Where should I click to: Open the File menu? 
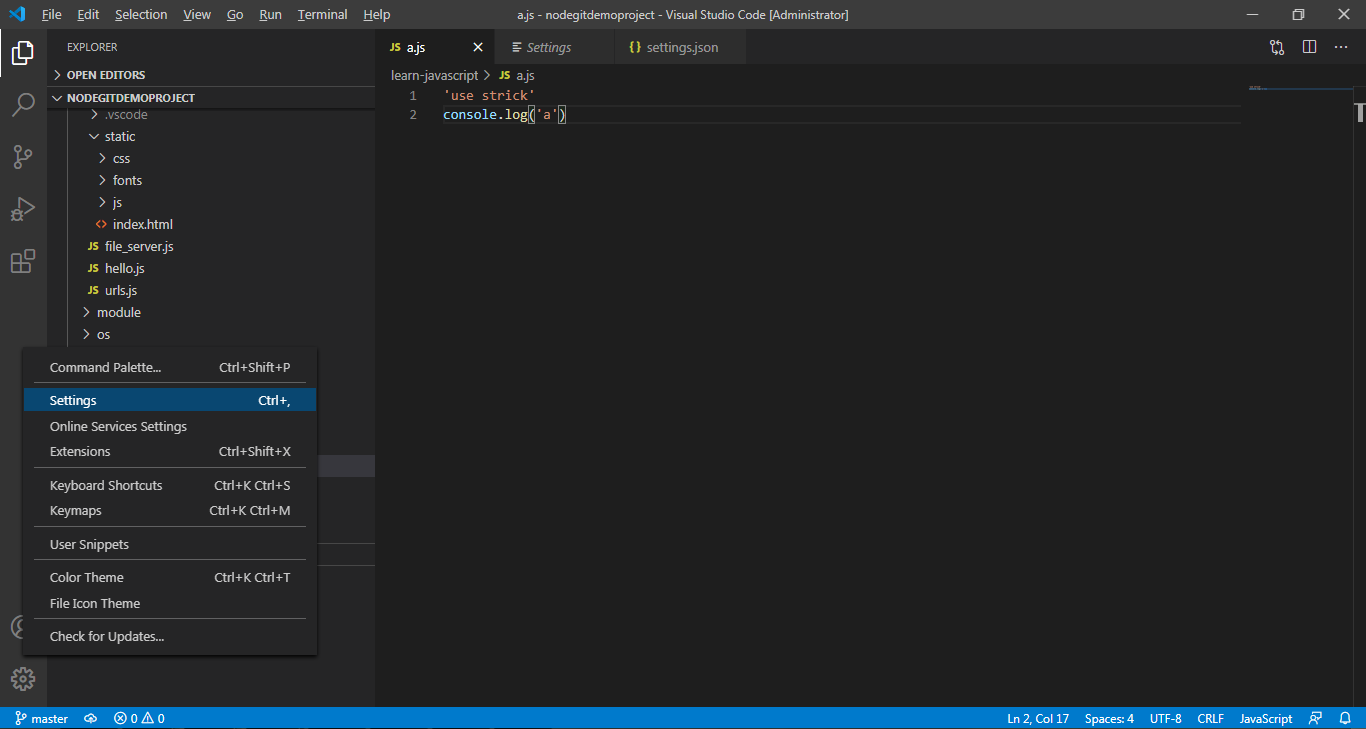coord(52,14)
